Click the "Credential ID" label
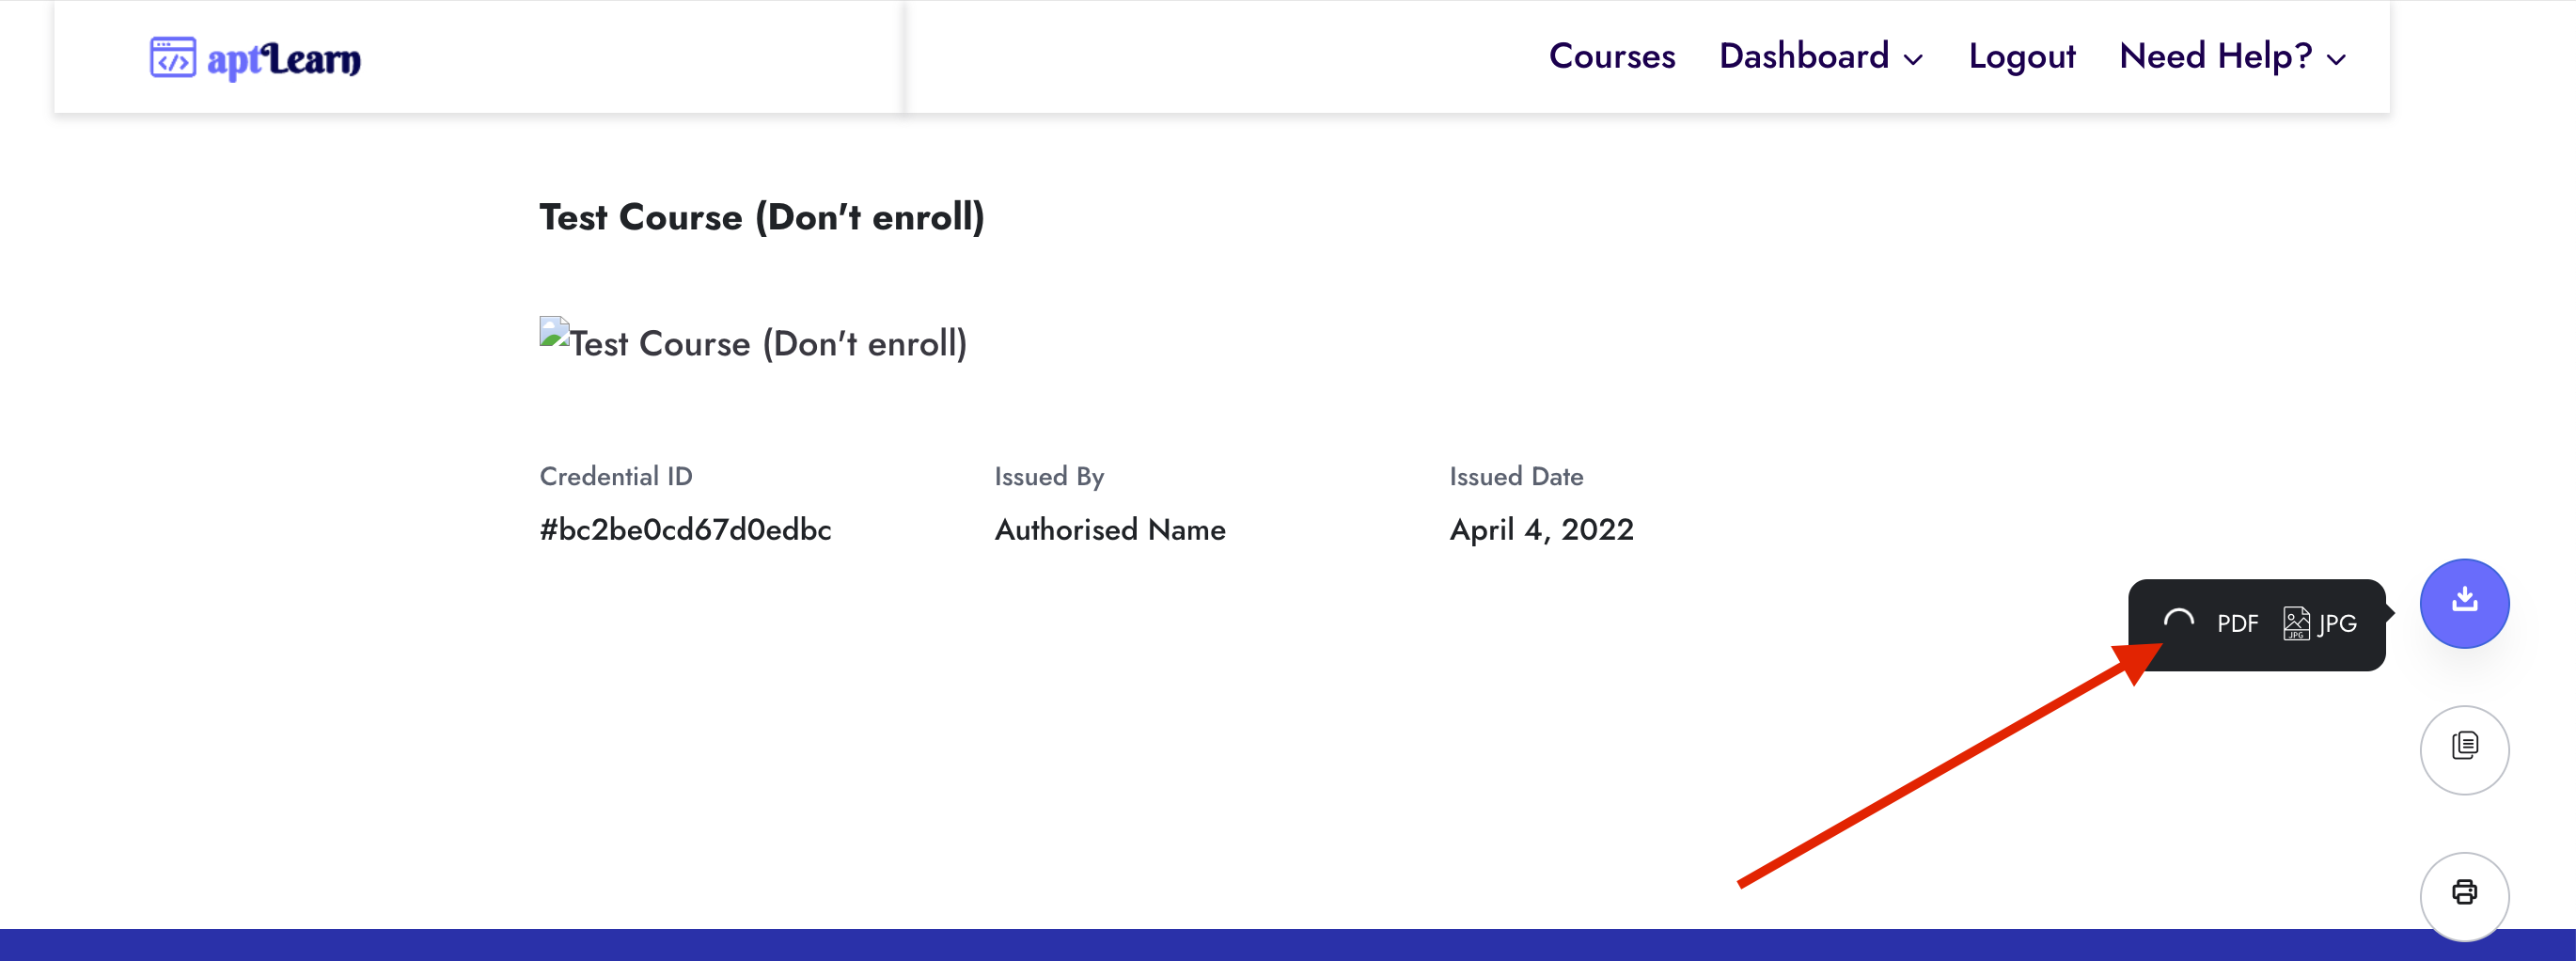 (616, 476)
